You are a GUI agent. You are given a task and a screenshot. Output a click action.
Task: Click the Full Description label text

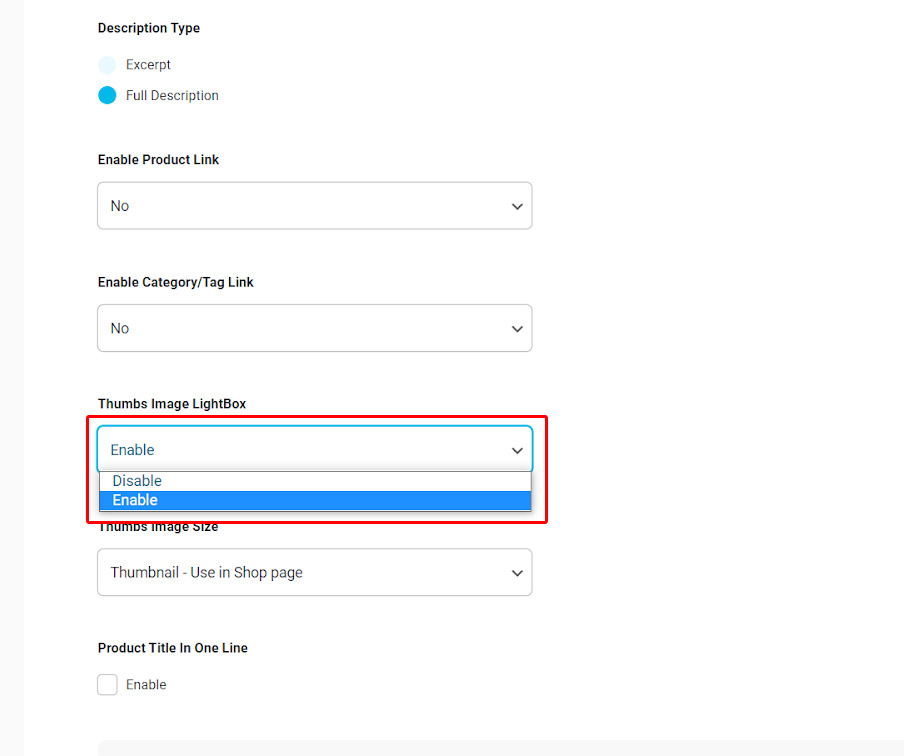pos(172,96)
